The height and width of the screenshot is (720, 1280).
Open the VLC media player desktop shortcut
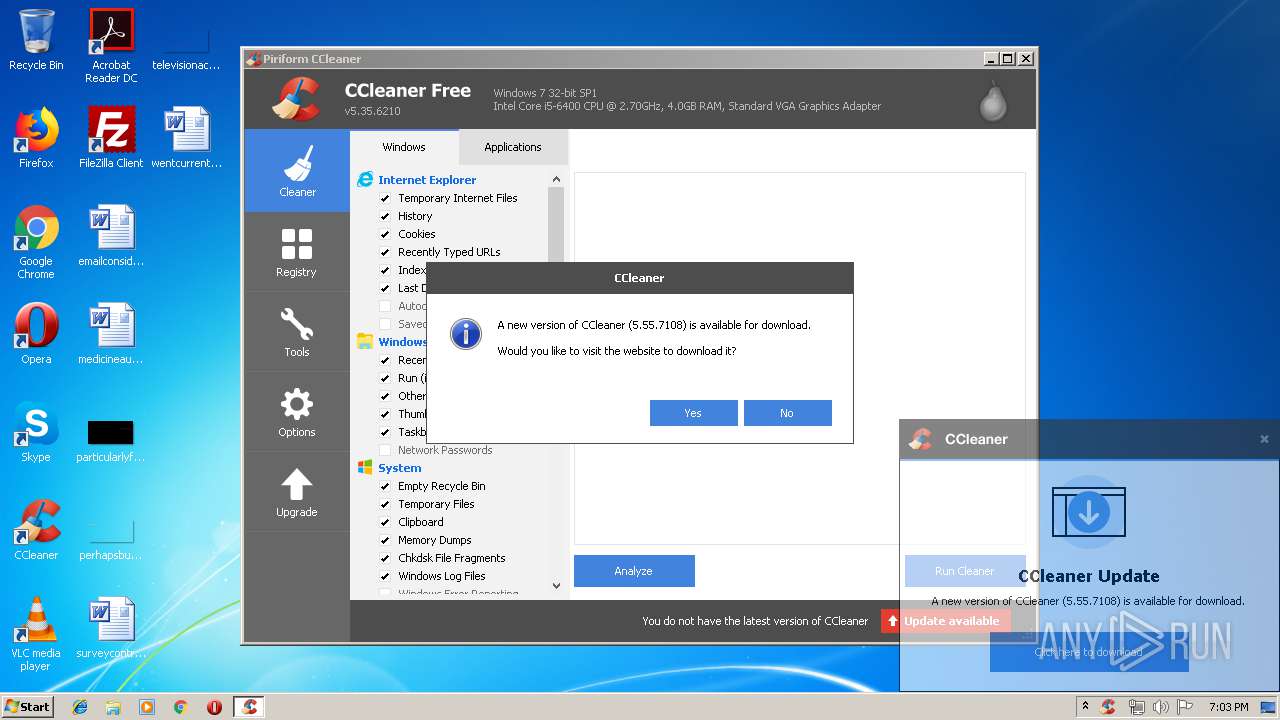36,634
